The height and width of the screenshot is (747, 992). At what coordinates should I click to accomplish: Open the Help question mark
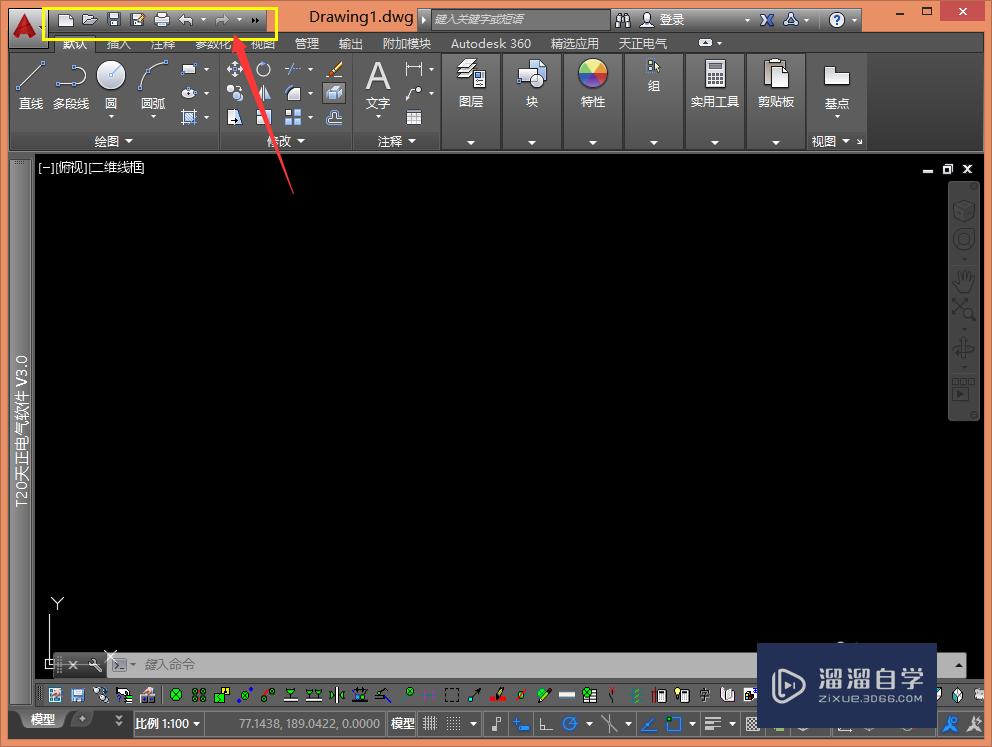836,20
